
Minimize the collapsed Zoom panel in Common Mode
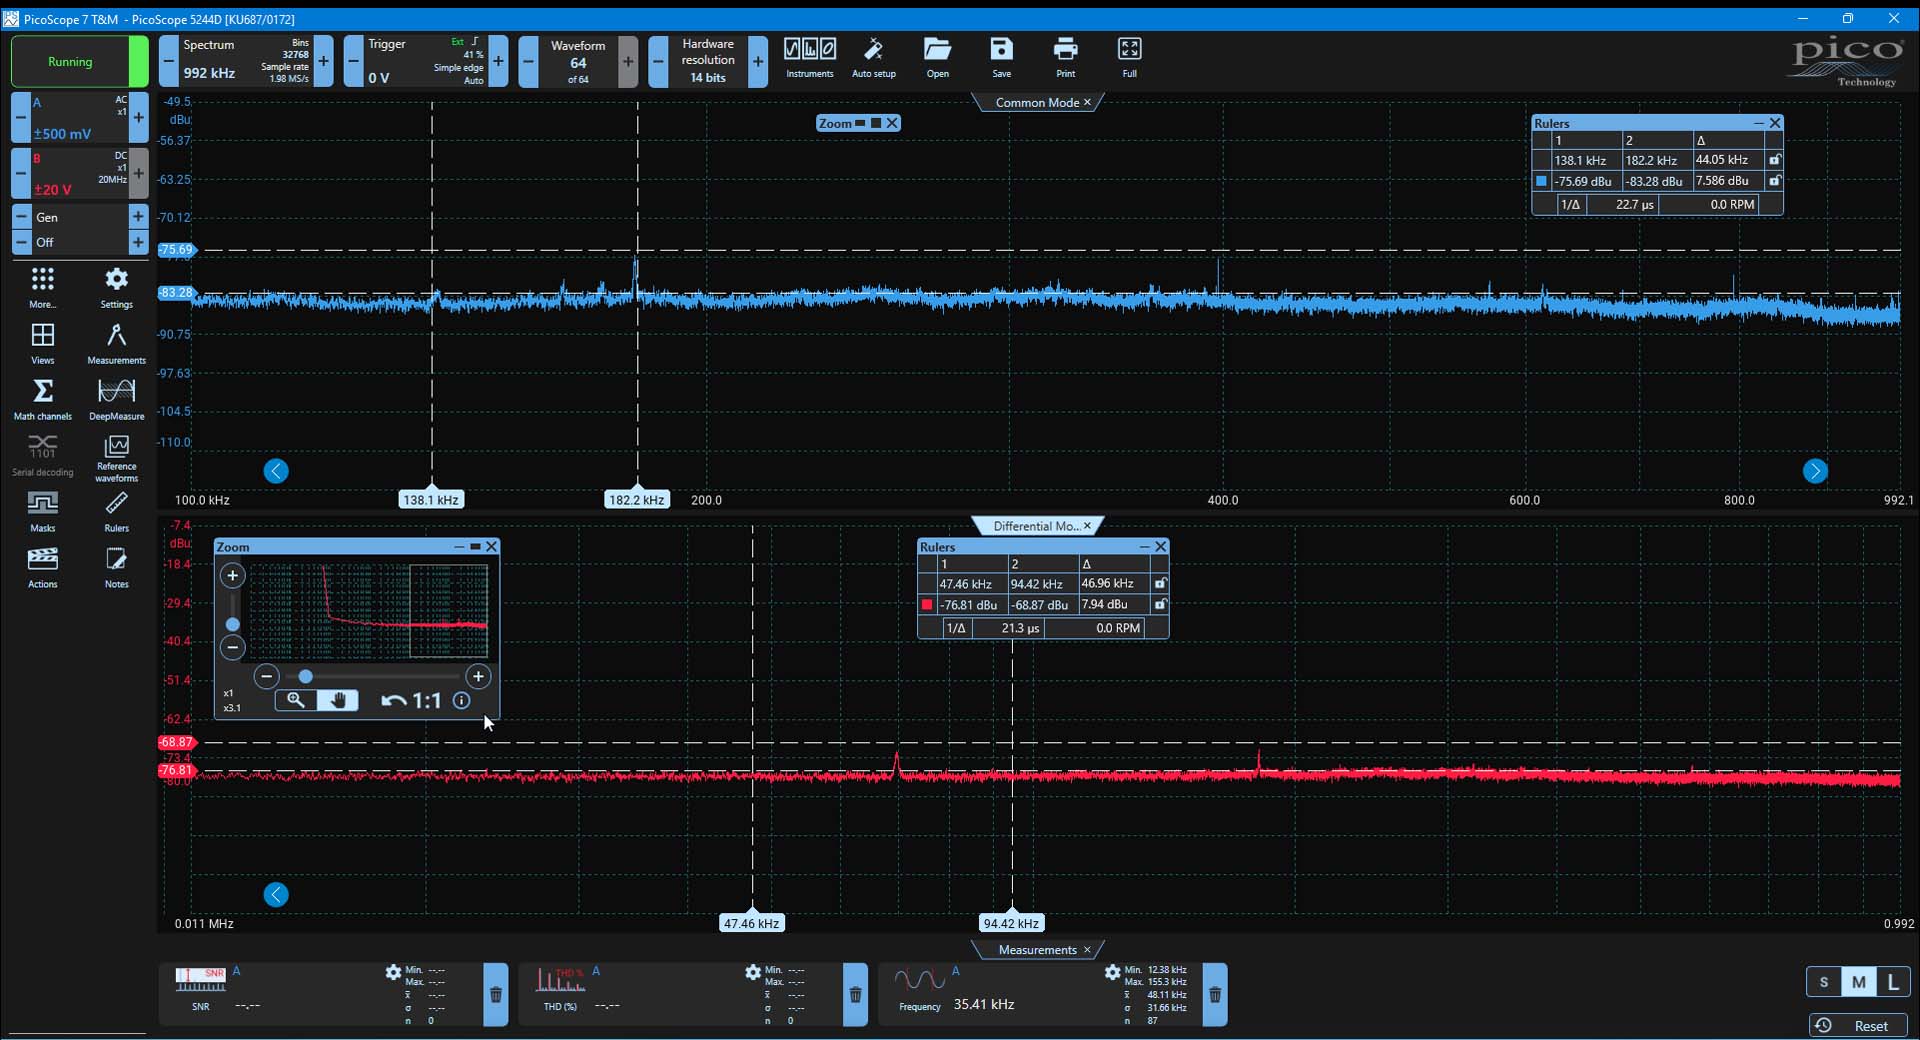click(859, 123)
